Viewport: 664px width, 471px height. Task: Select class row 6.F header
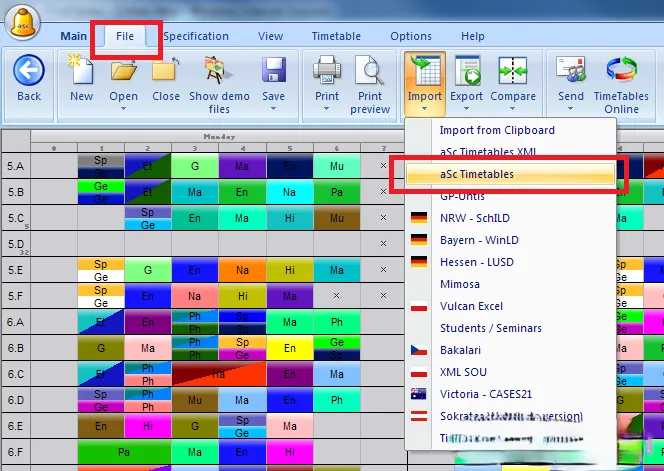(x=16, y=452)
